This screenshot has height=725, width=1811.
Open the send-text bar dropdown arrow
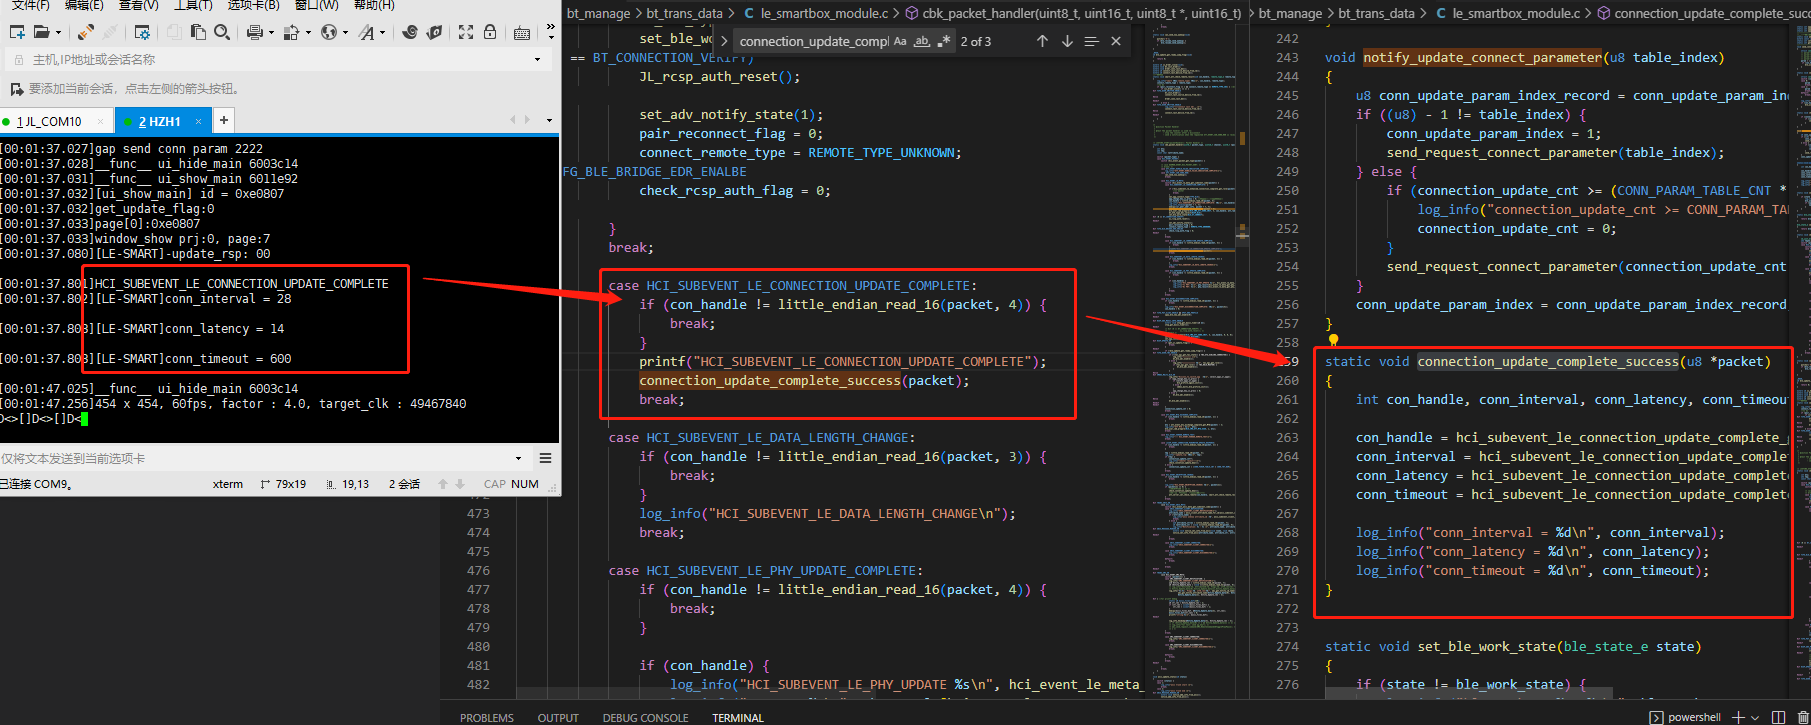pyautogui.click(x=518, y=459)
